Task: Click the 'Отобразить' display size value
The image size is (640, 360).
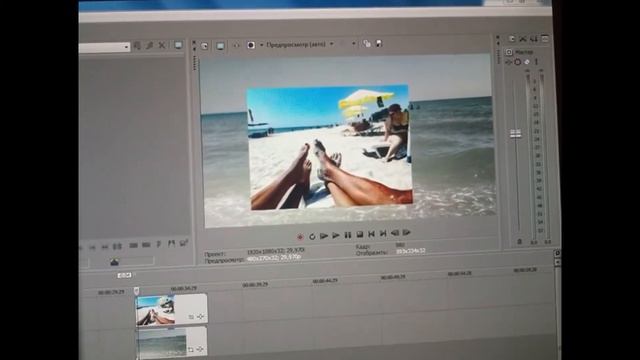Action: tap(410, 251)
